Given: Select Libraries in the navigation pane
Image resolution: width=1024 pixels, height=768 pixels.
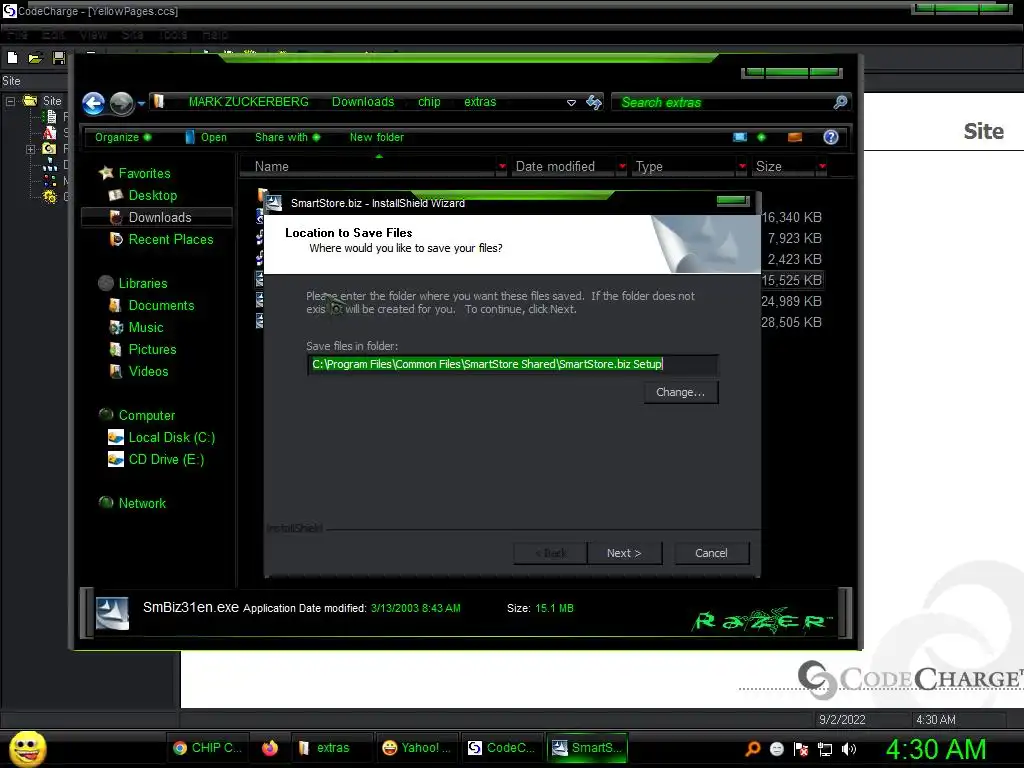Looking at the screenshot, I should (143, 283).
